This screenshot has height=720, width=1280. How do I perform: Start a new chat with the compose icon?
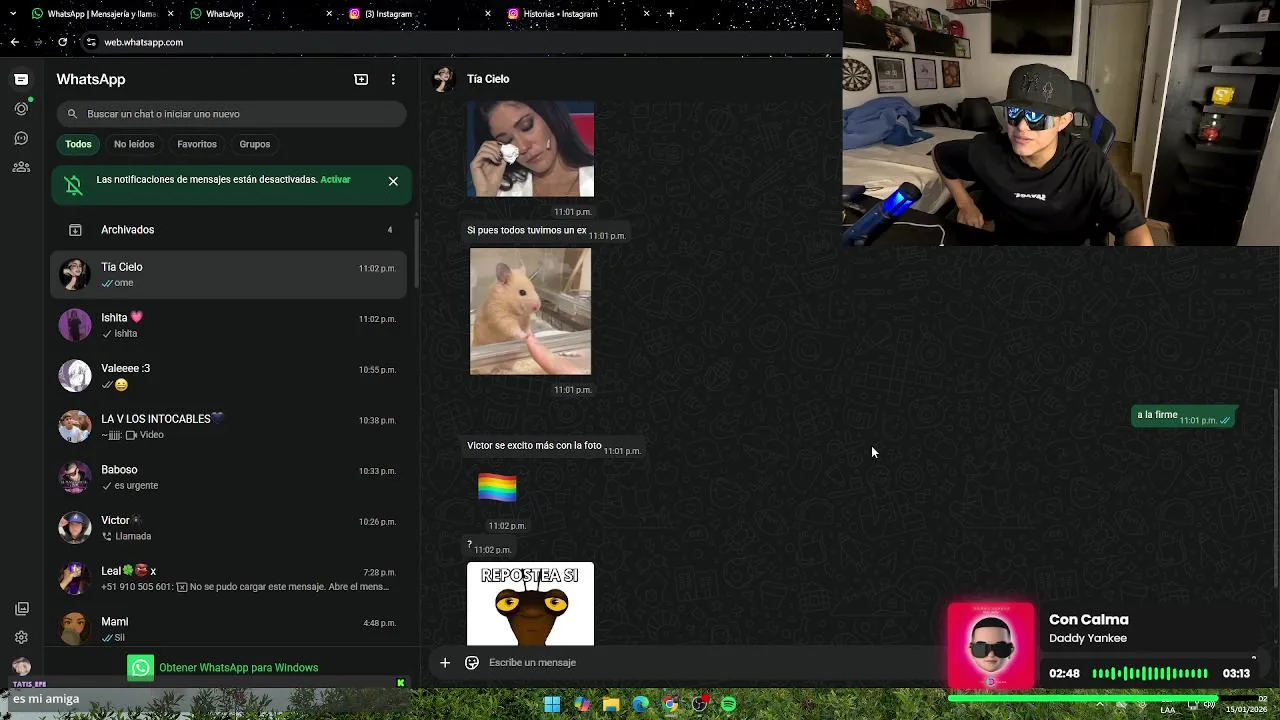361,79
